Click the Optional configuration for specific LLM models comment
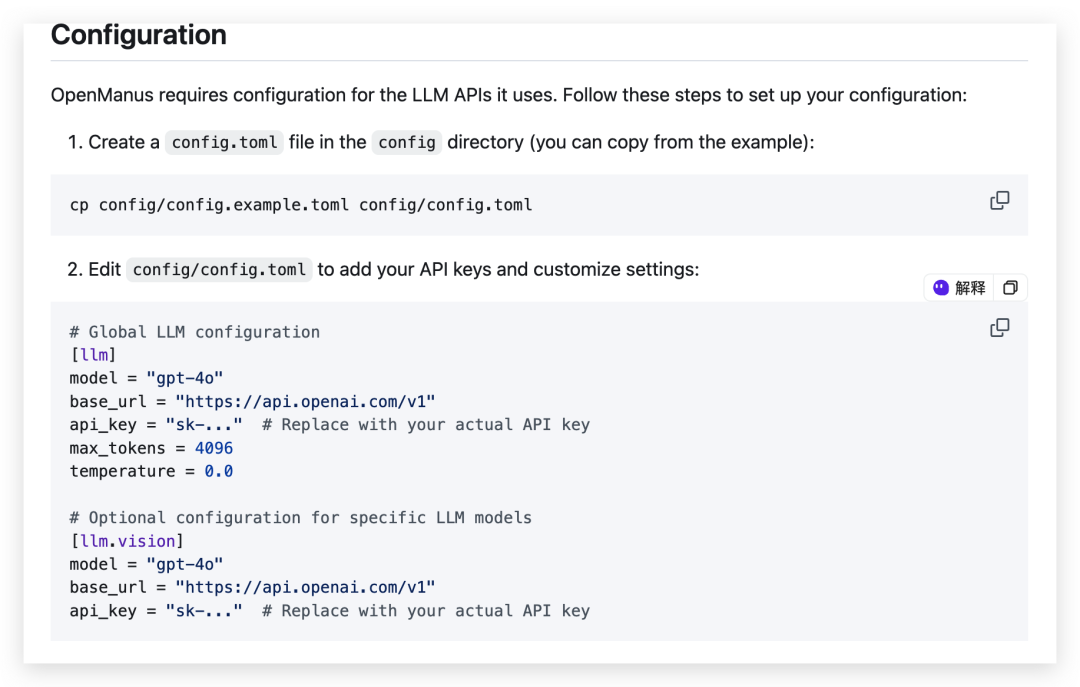The width and height of the screenshot is (1080, 687). pos(300,518)
